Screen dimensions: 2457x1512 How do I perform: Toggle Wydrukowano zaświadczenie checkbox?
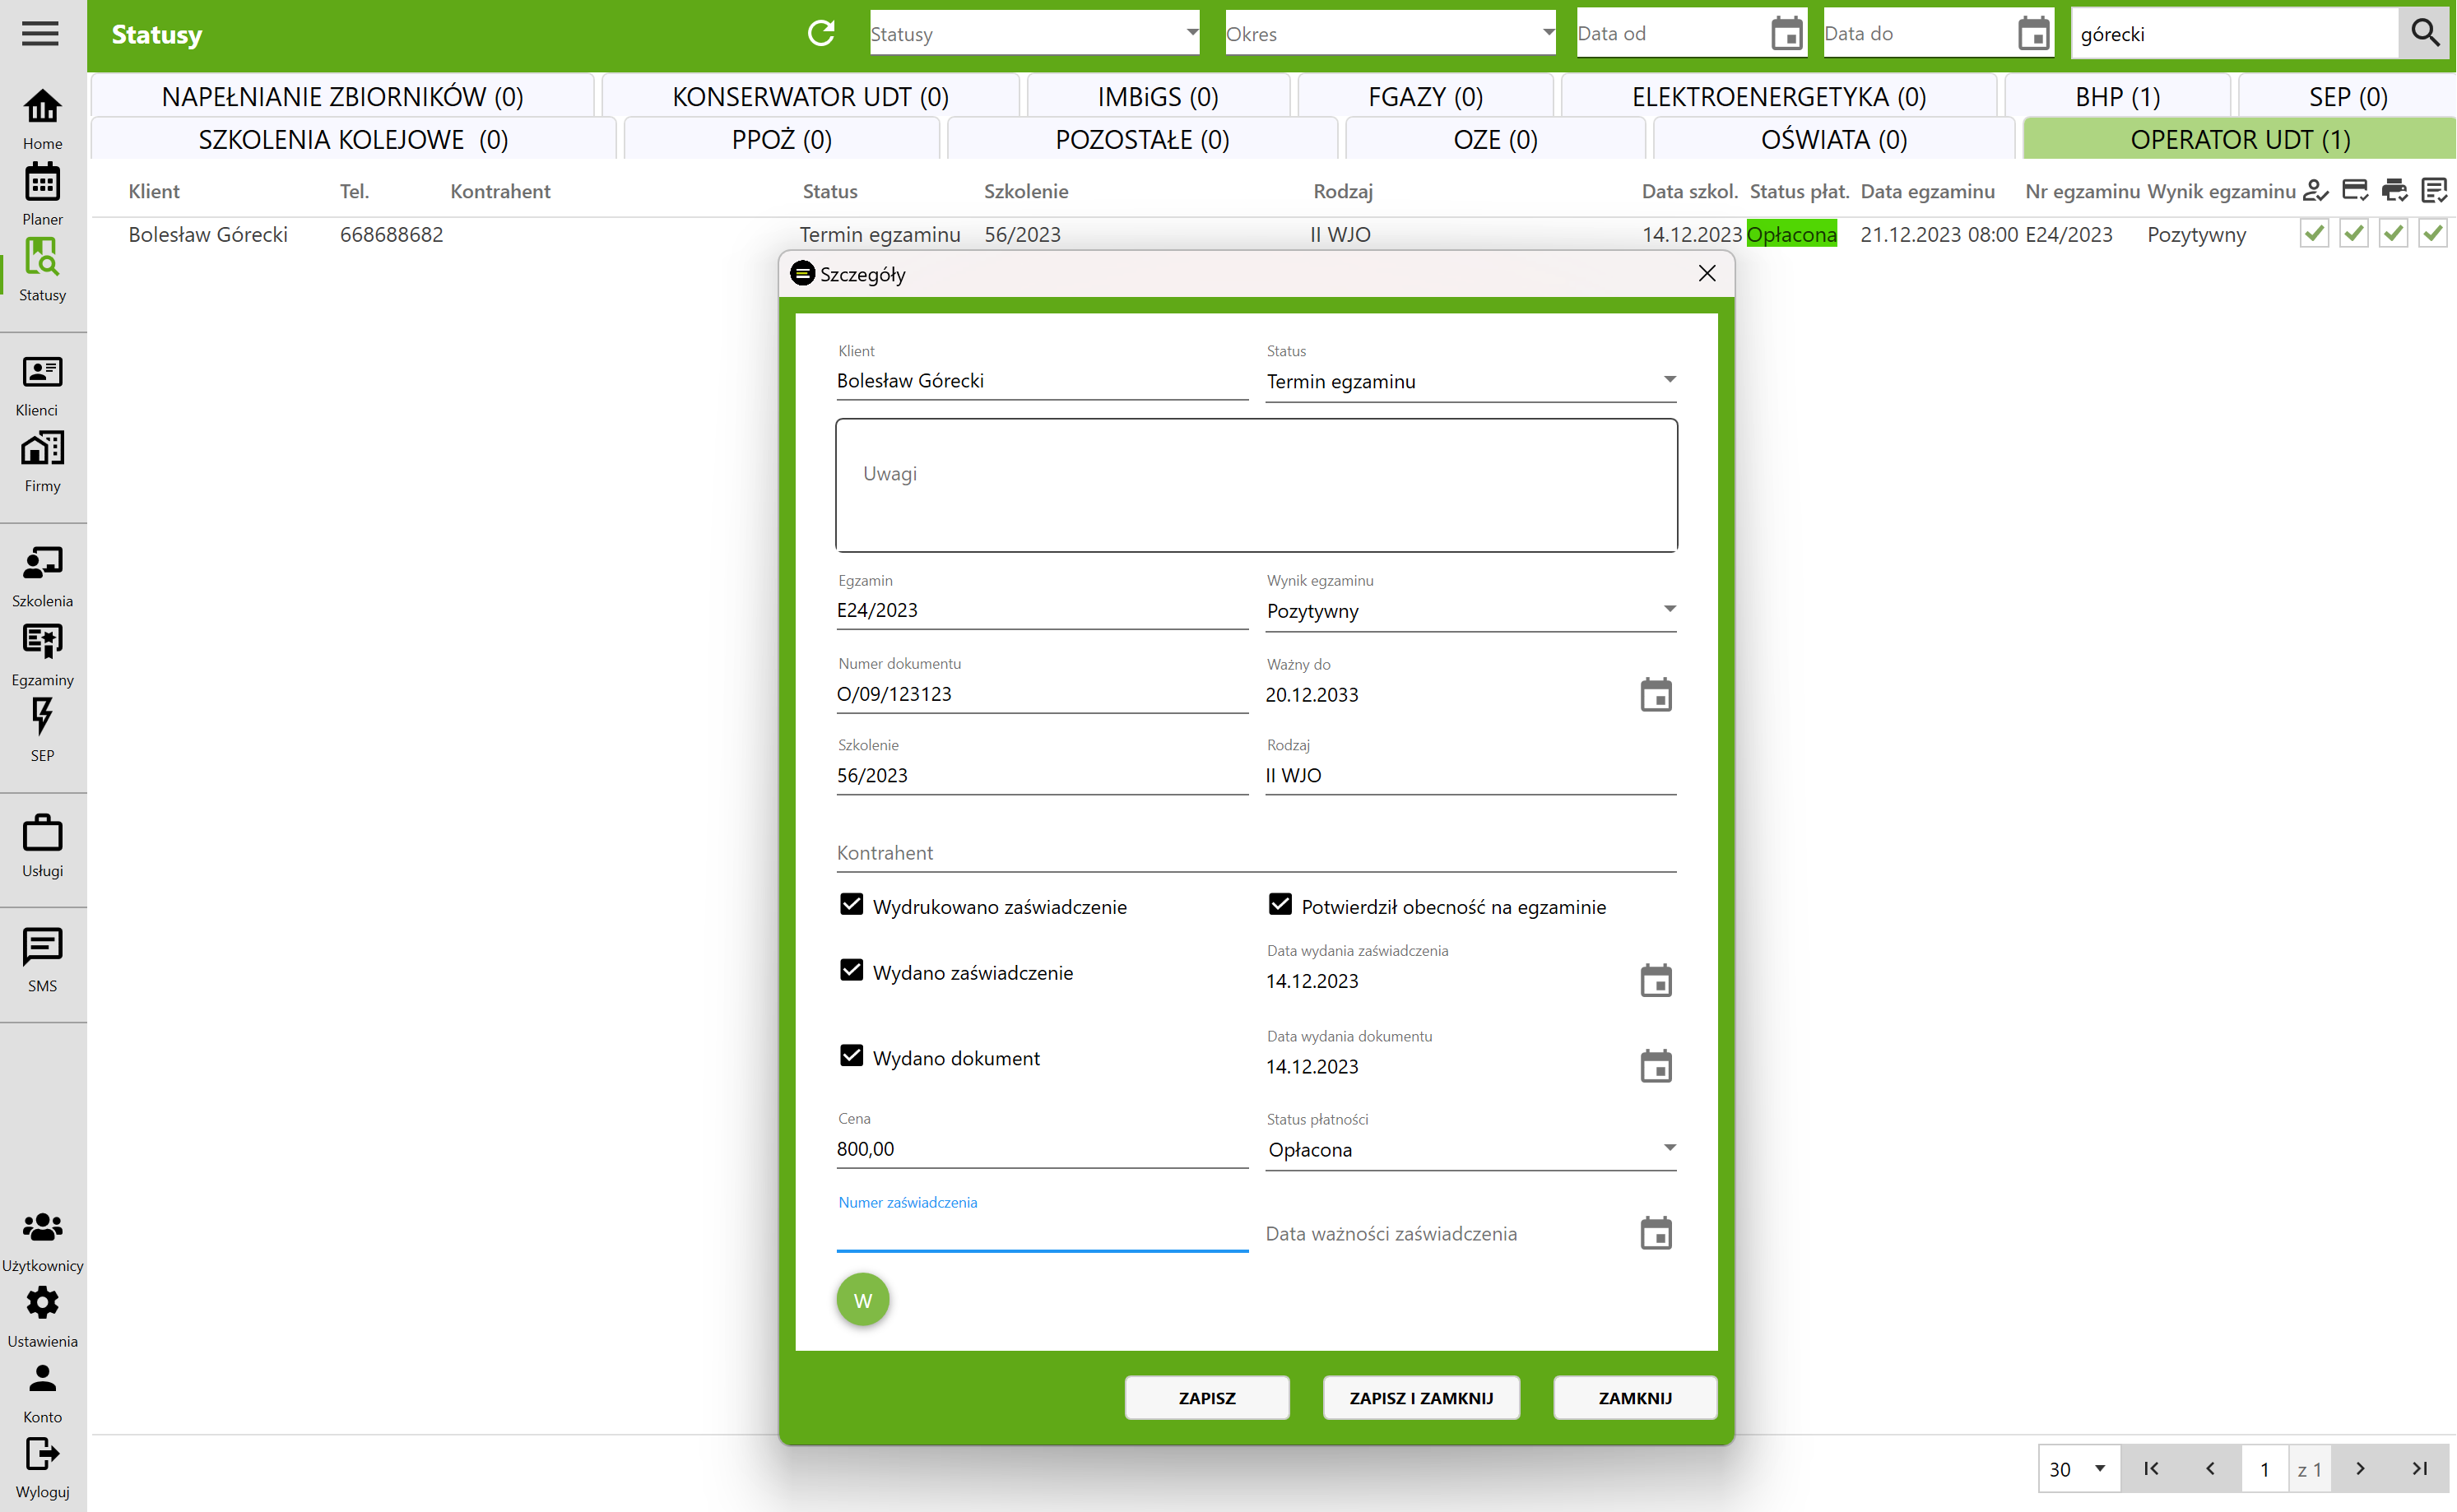(x=851, y=904)
